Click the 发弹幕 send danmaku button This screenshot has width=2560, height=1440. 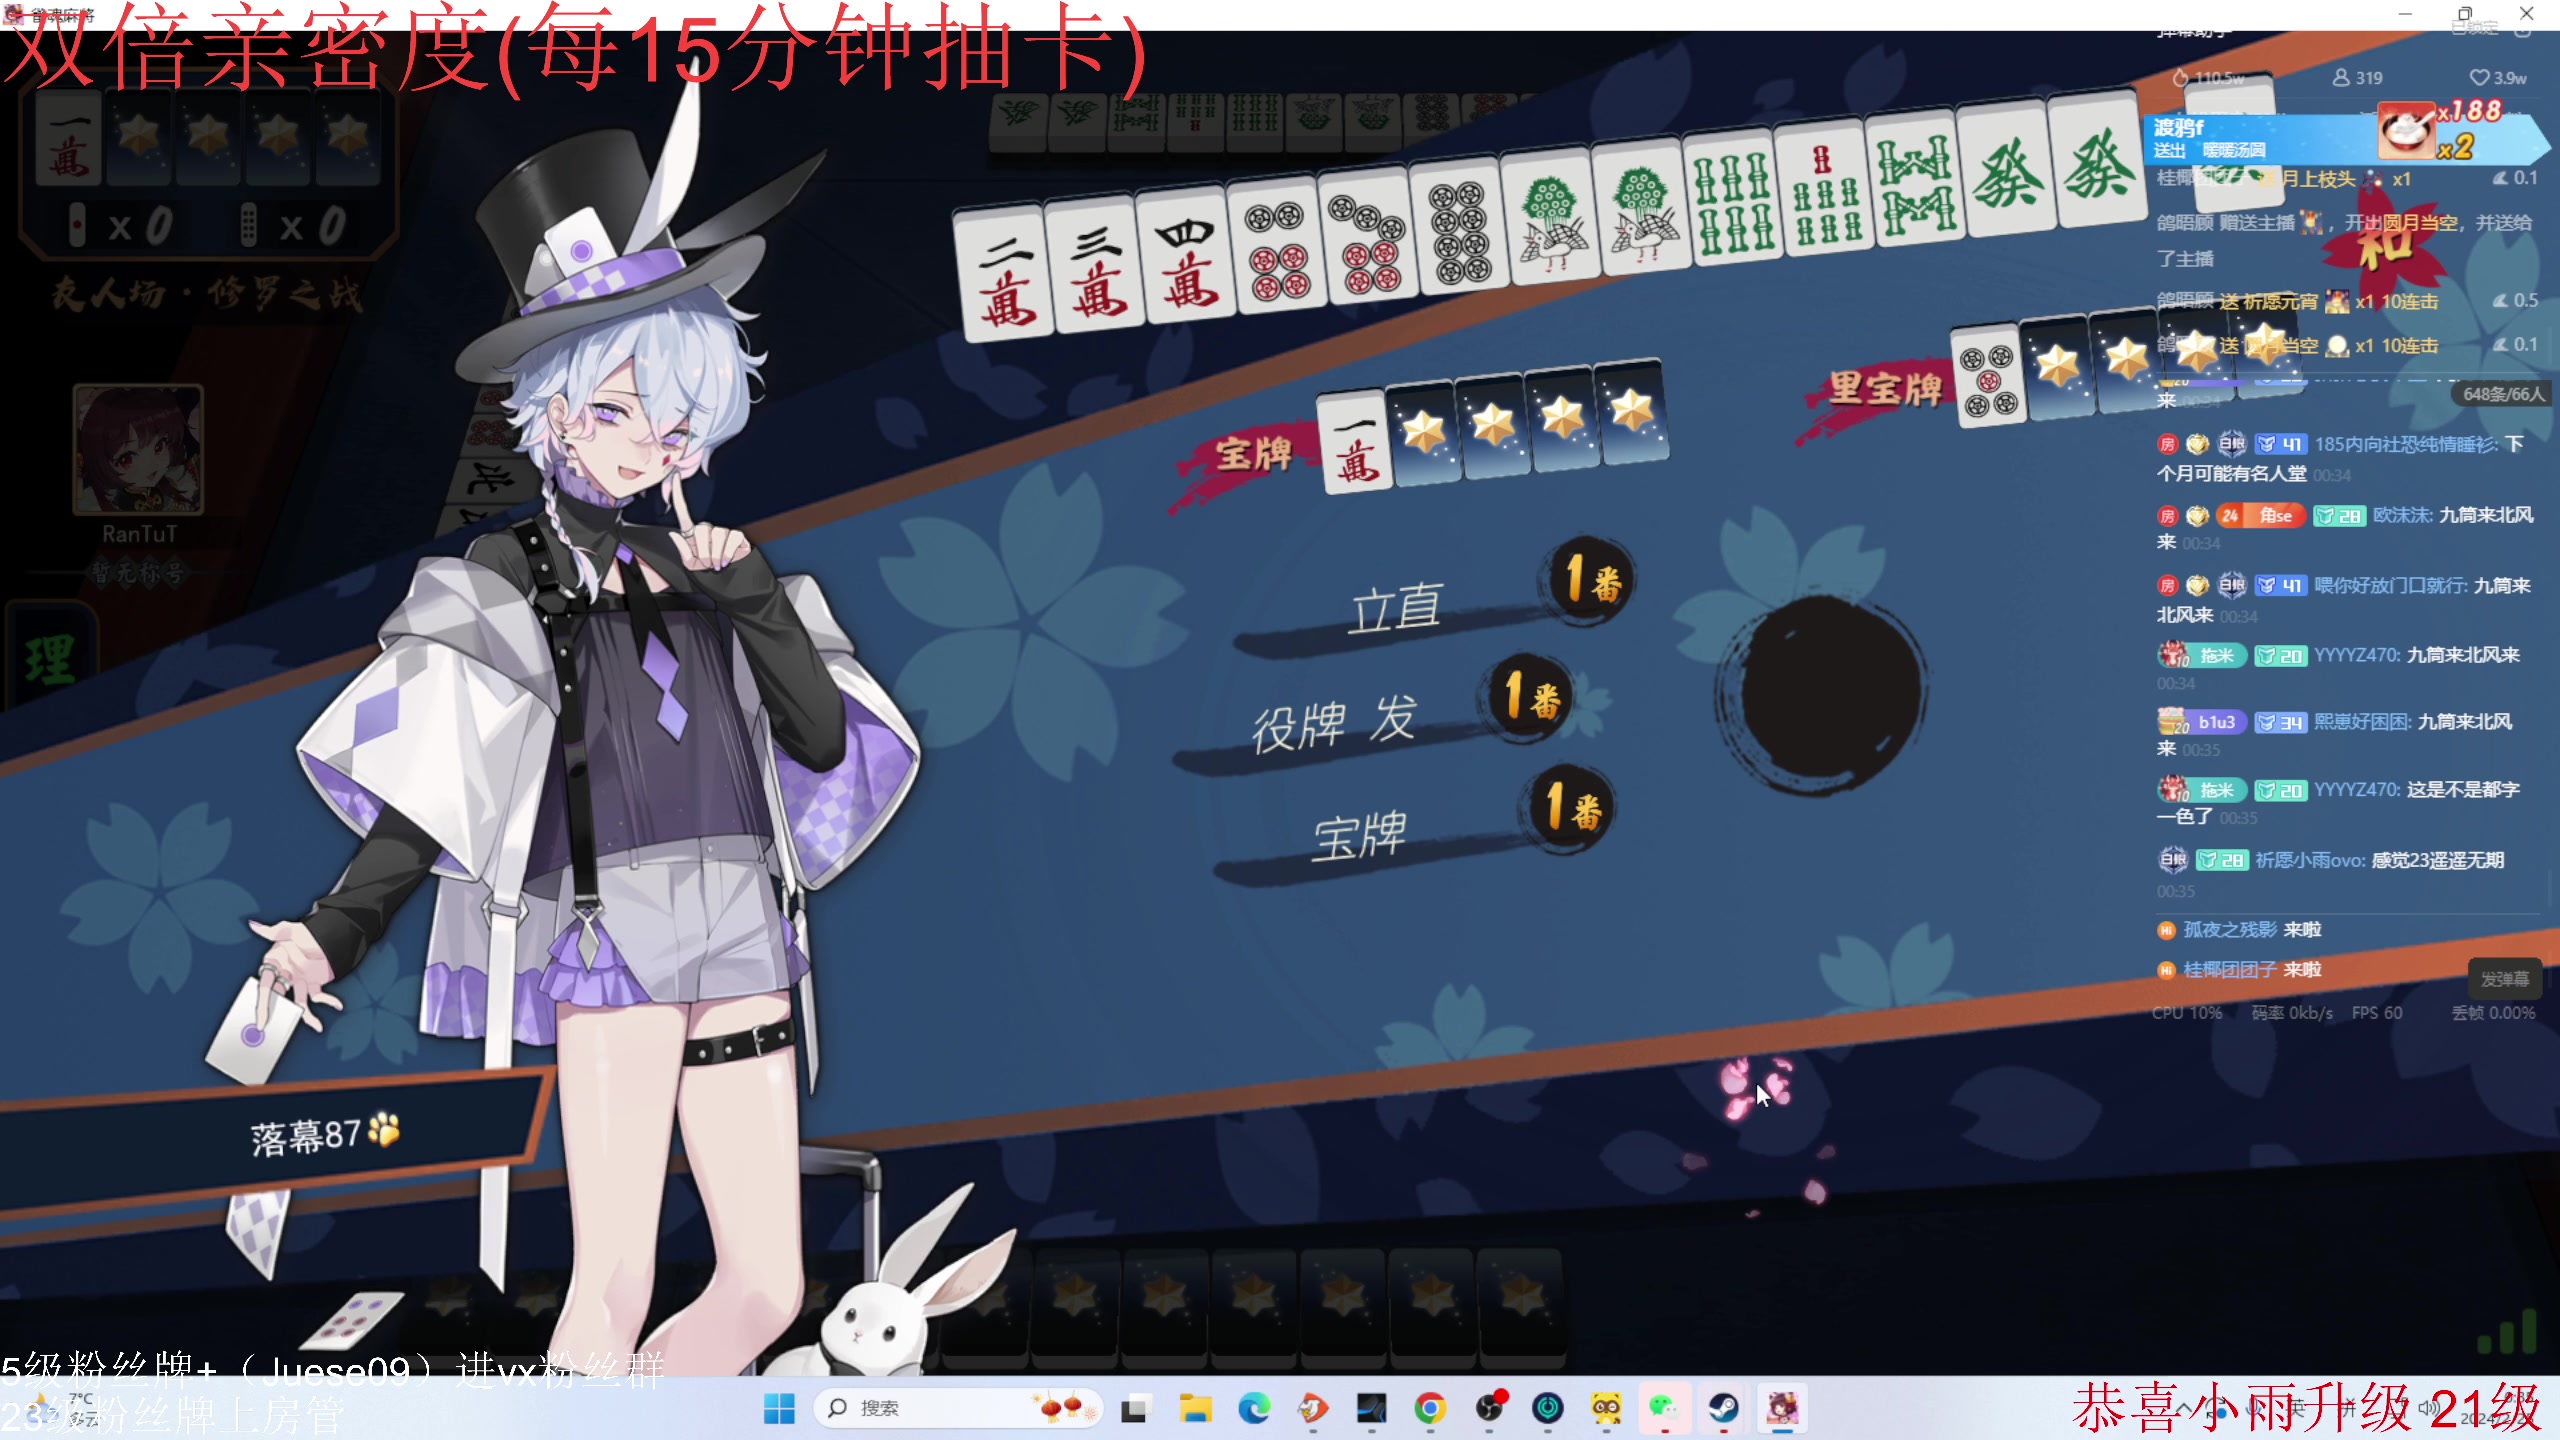(2504, 979)
